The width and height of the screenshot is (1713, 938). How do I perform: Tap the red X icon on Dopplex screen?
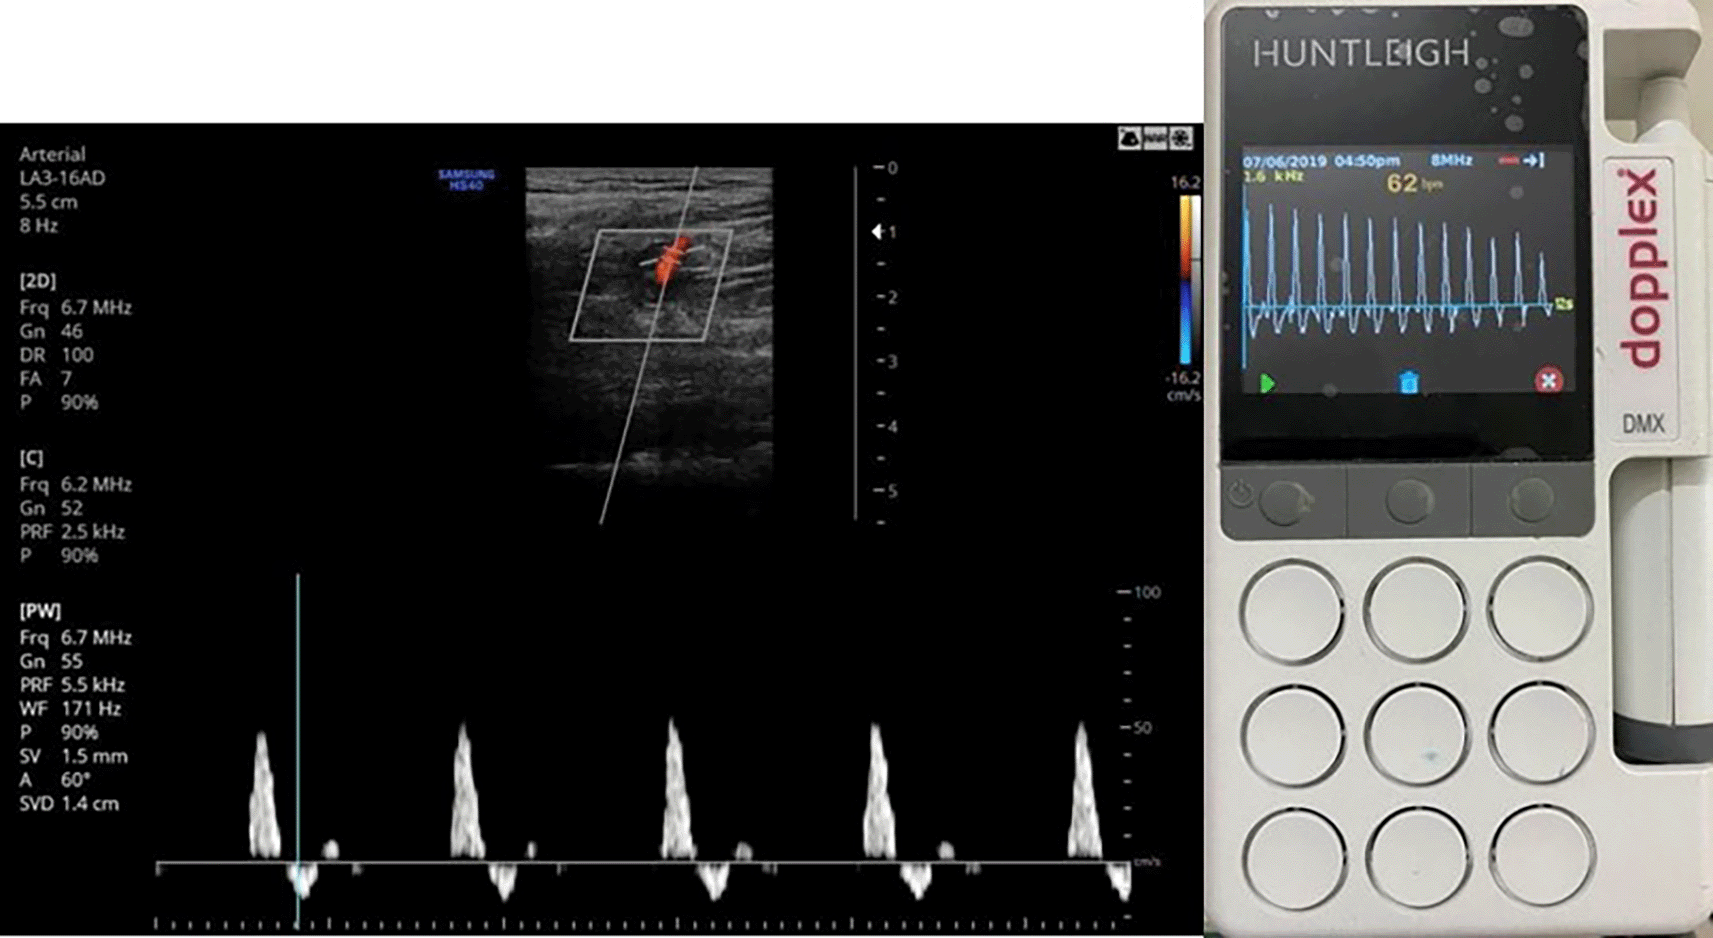1548,380
